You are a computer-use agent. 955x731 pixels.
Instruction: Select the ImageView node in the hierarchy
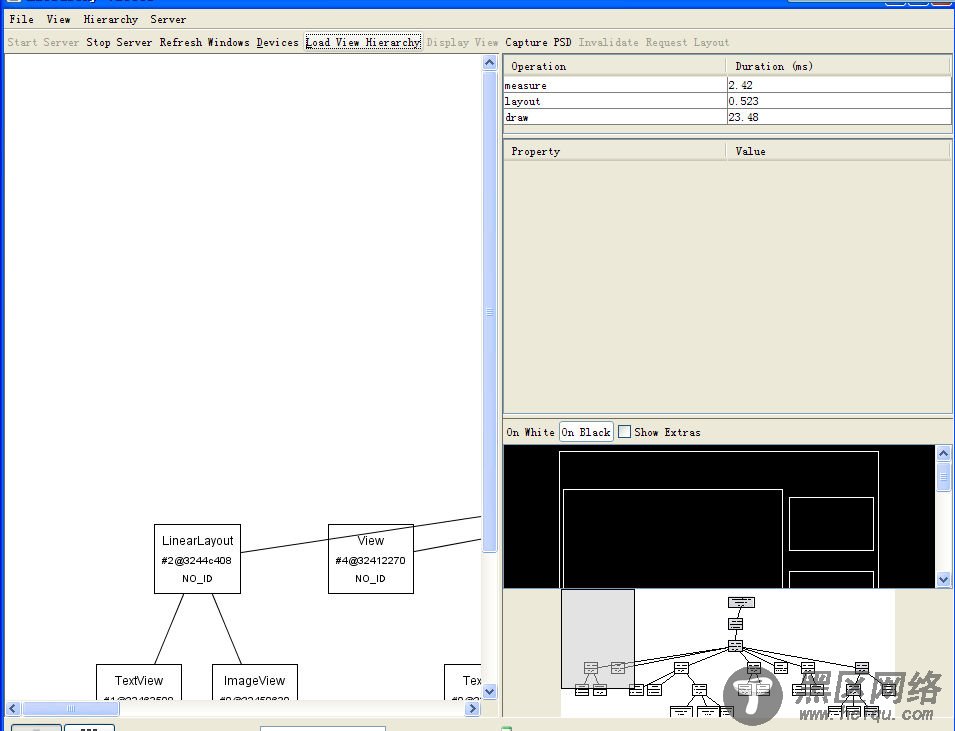click(255, 682)
